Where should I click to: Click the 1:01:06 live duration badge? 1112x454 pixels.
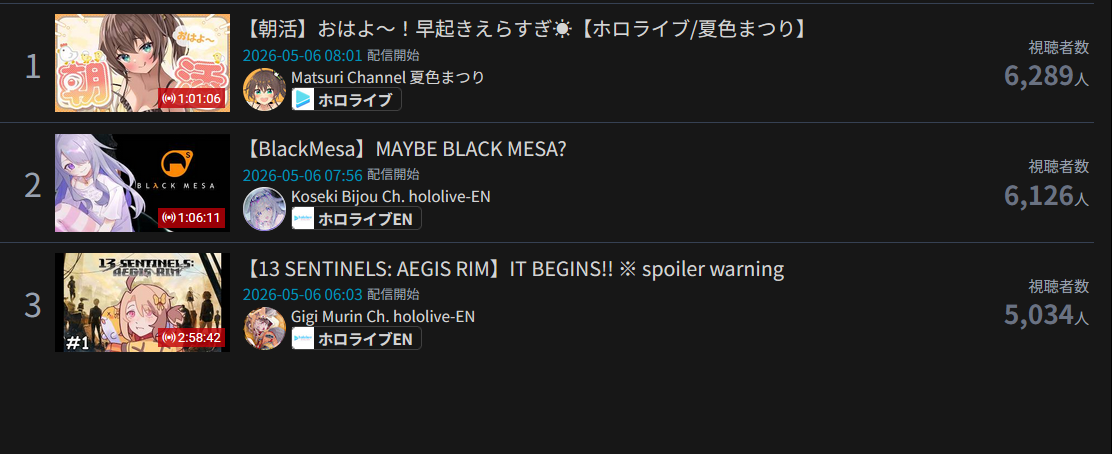point(192,98)
